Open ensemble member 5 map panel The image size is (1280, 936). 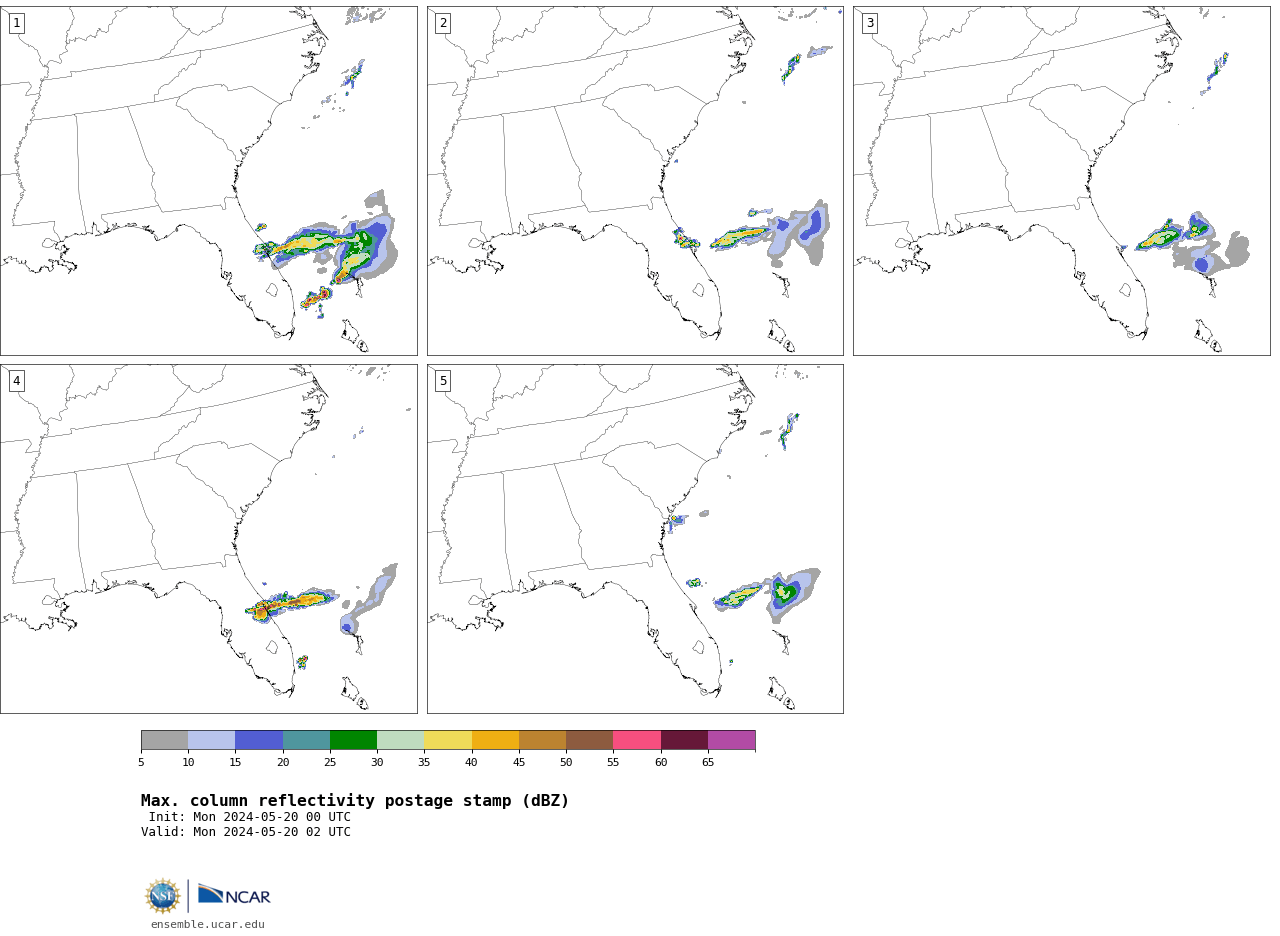click(x=635, y=539)
